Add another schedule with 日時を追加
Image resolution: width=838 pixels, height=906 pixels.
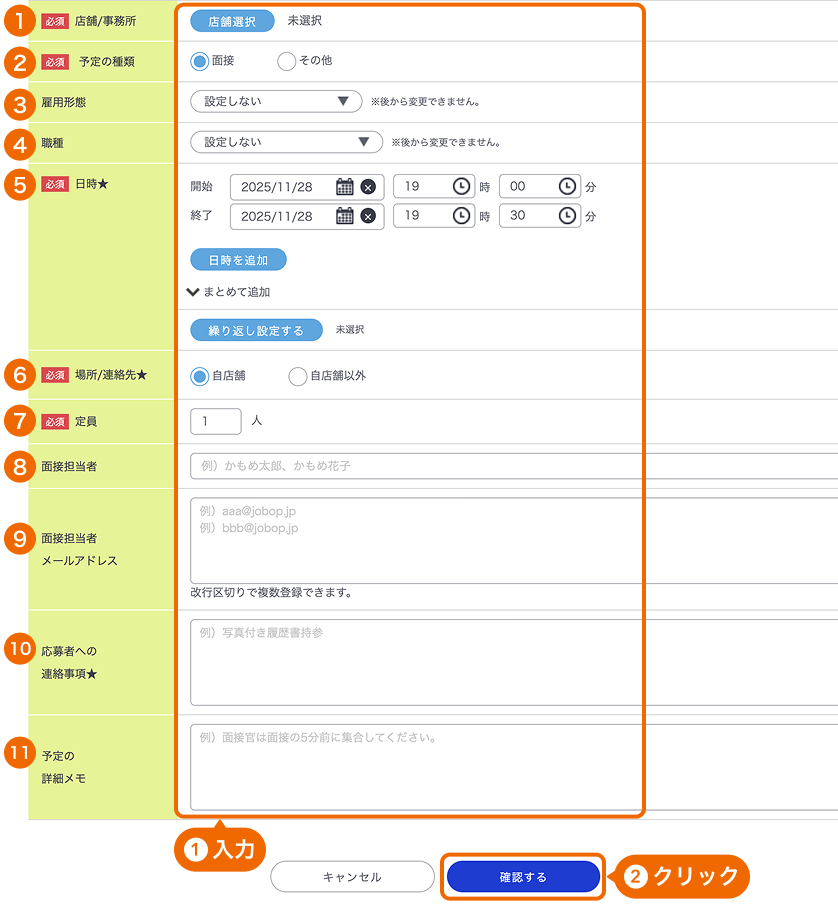pos(238,258)
